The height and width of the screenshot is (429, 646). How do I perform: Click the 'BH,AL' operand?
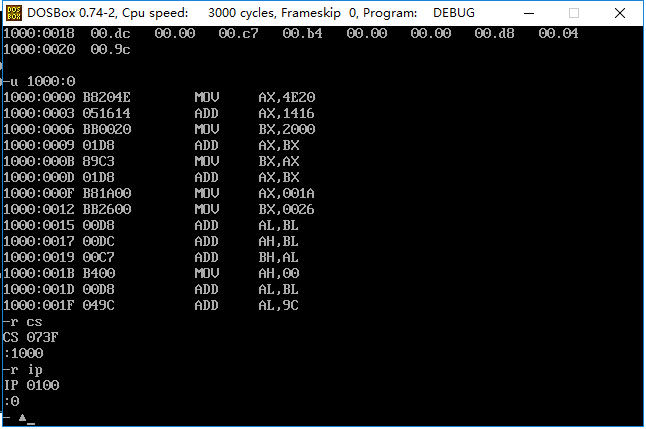(279, 258)
